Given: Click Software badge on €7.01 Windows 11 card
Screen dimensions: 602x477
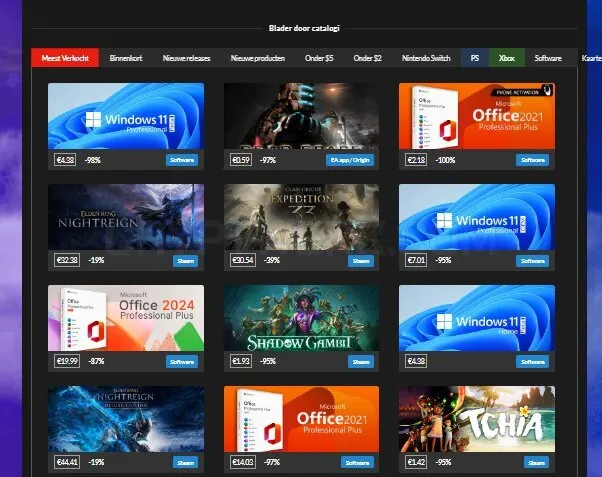Looking at the screenshot, I should (533, 261).
